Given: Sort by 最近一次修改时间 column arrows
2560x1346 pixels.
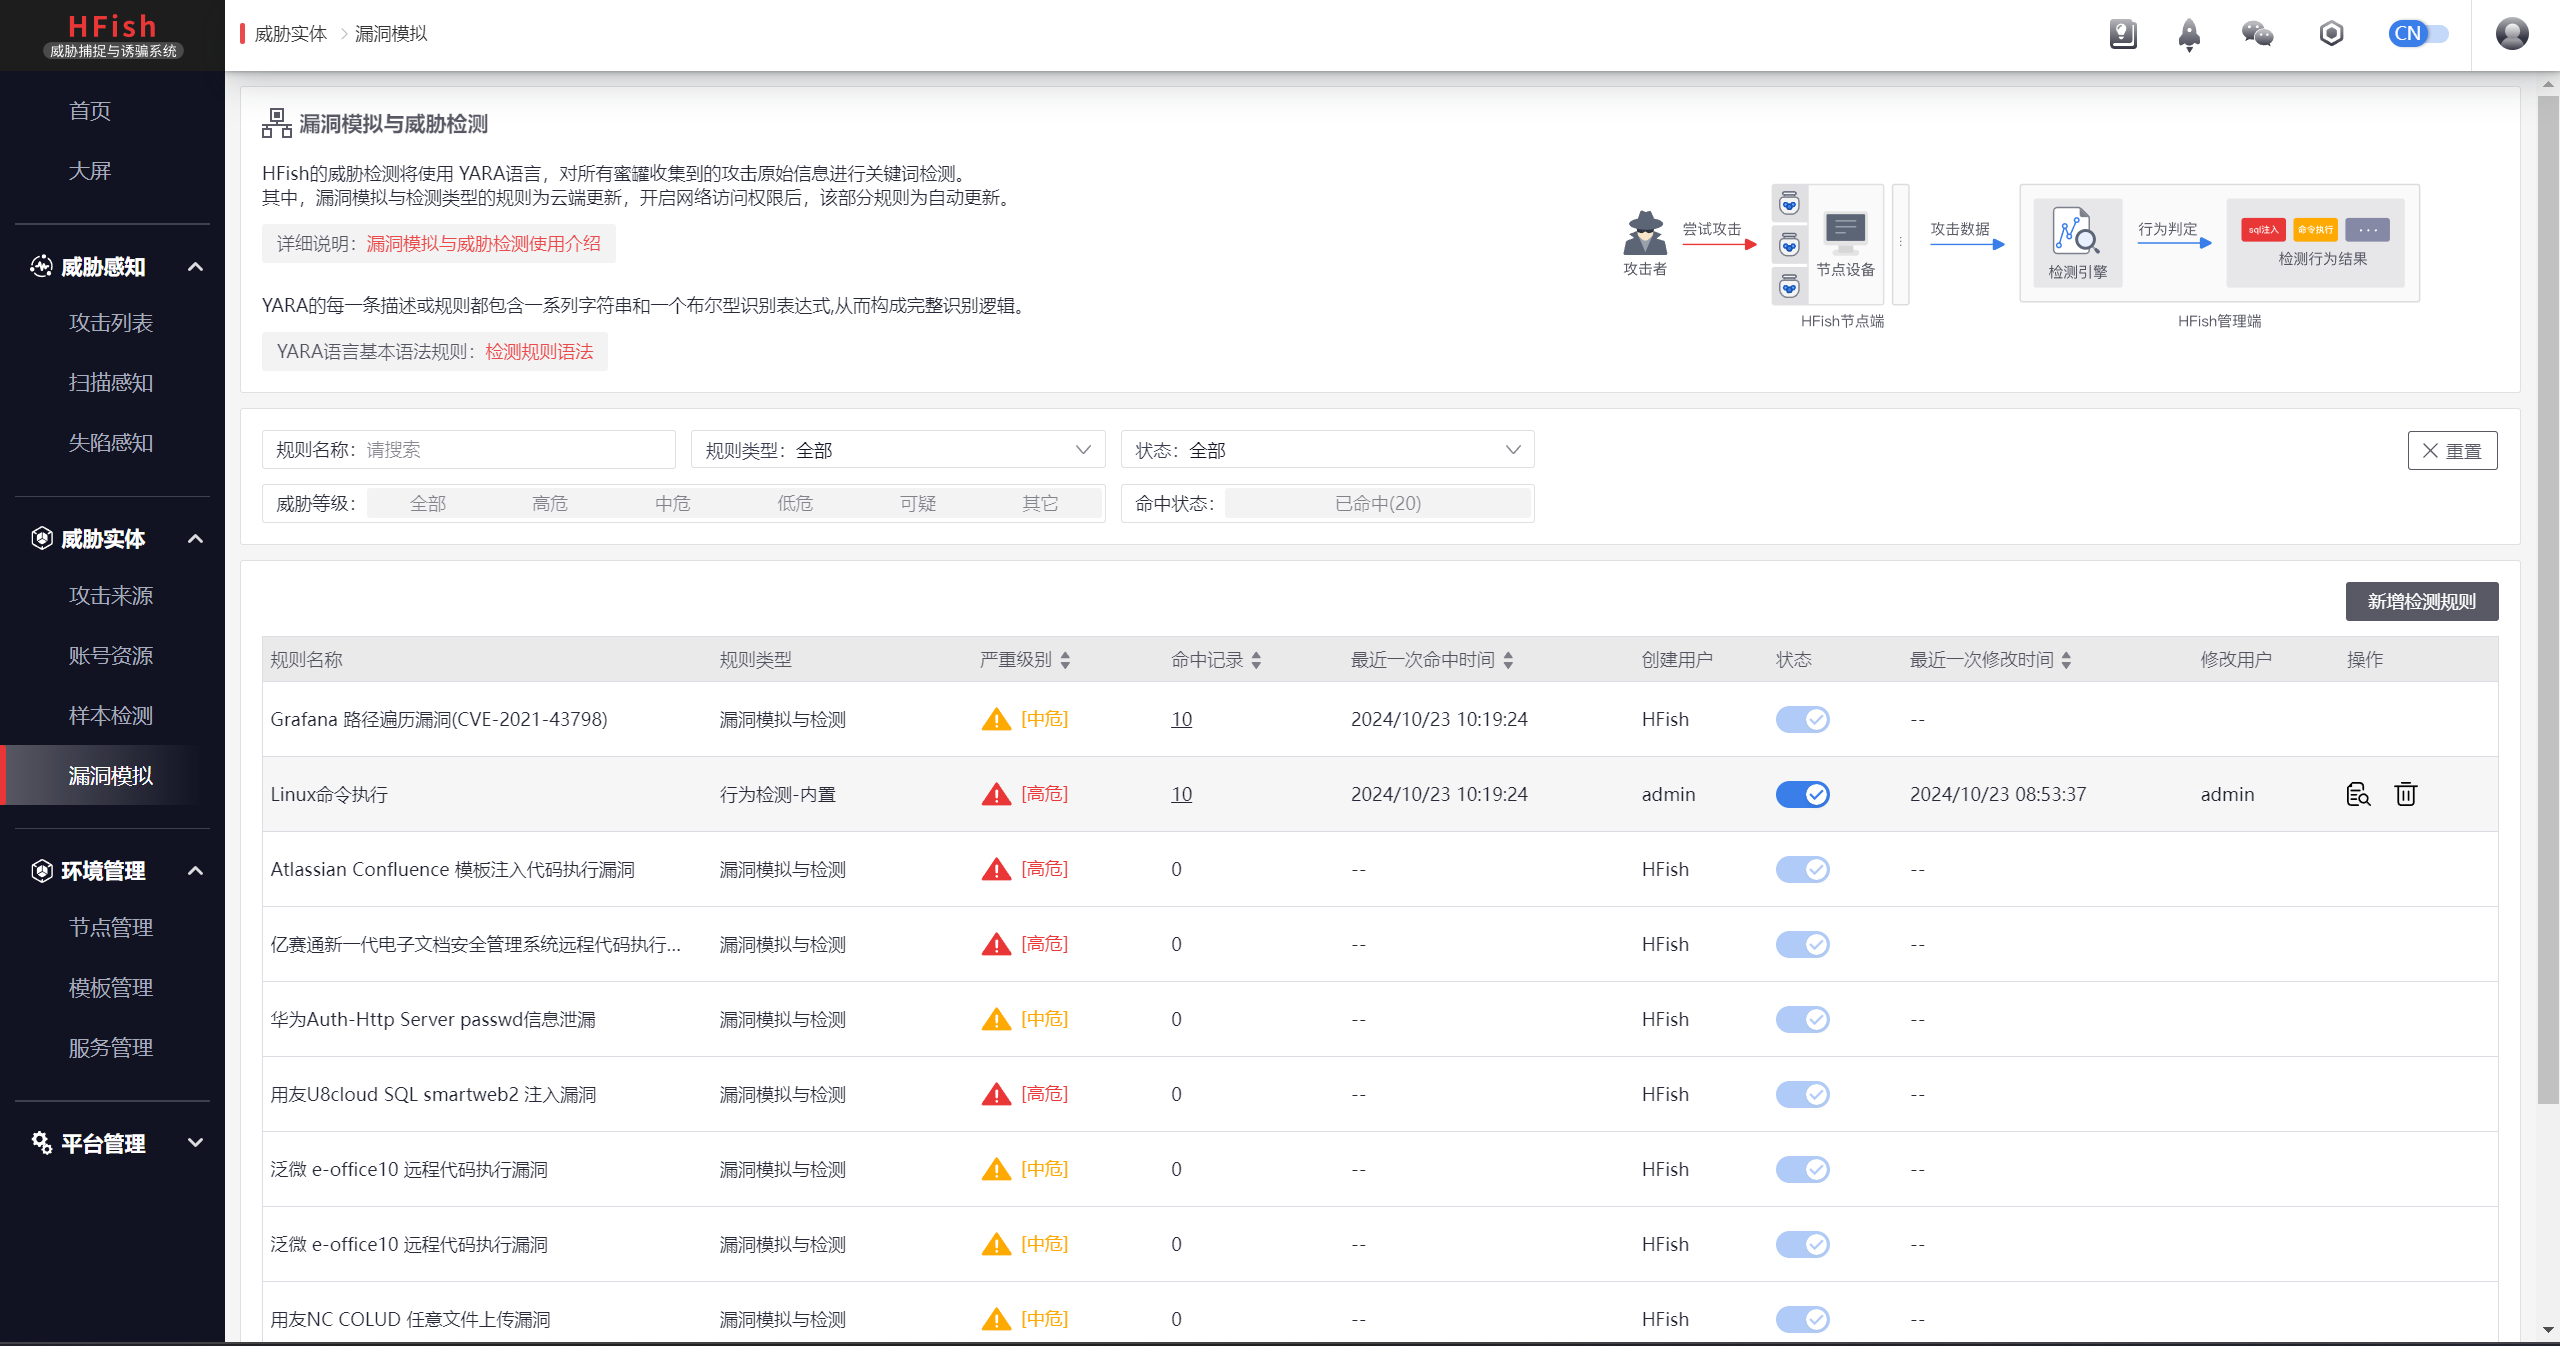Looking at the screenshot, I should click(x=2066, y=660).
